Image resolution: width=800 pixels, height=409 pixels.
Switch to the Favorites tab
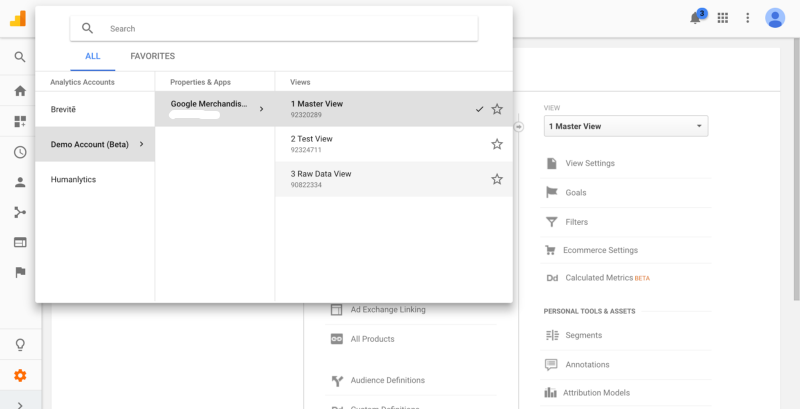152,56
